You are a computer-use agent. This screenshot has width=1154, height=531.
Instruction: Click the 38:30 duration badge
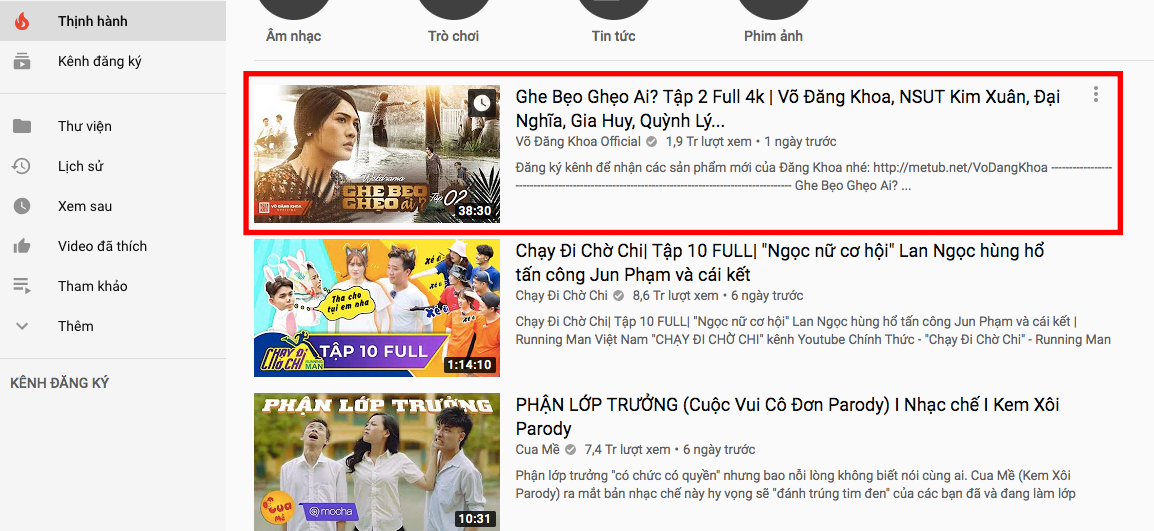475,211
